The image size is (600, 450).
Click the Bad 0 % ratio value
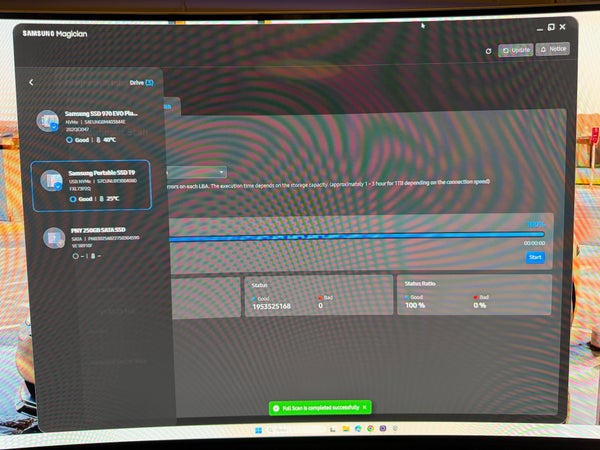pyautogui.click(x=479, y=305)
